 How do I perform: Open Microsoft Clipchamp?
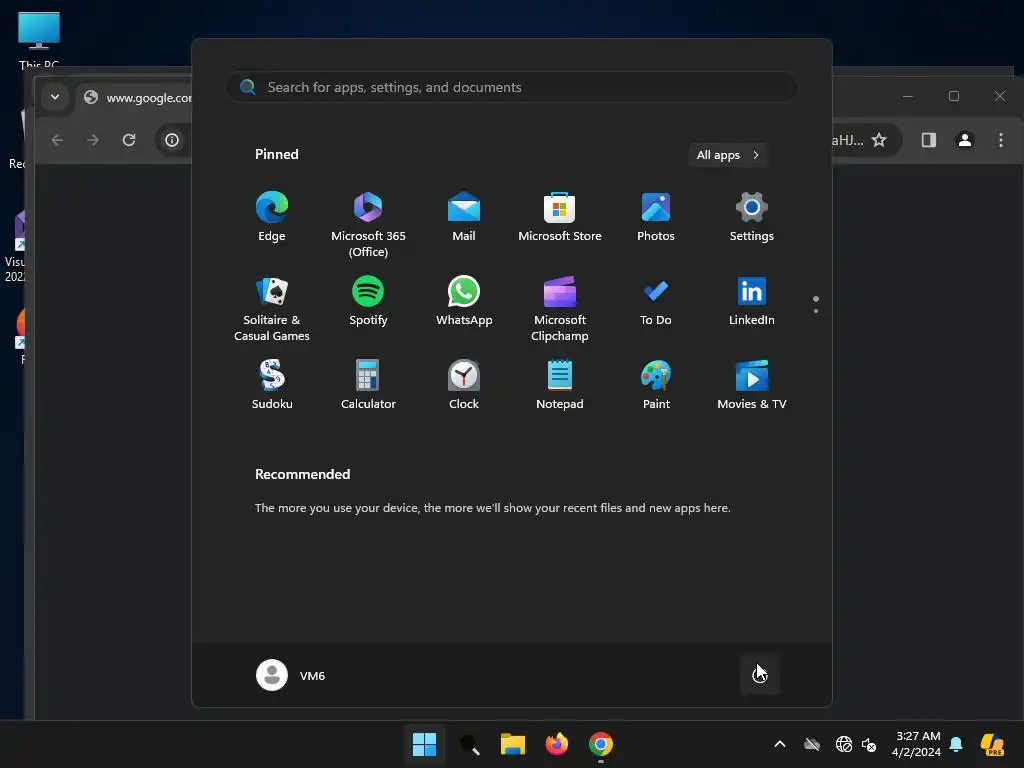click(x=560, y=309)
